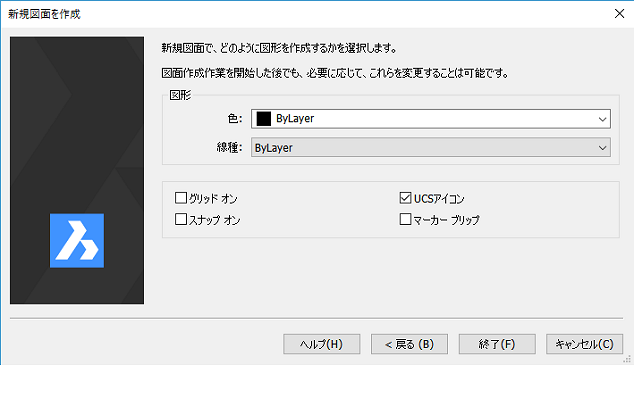Open the 色 color dropdown
This screenshot has height=414, width=634.
(431, 119)
